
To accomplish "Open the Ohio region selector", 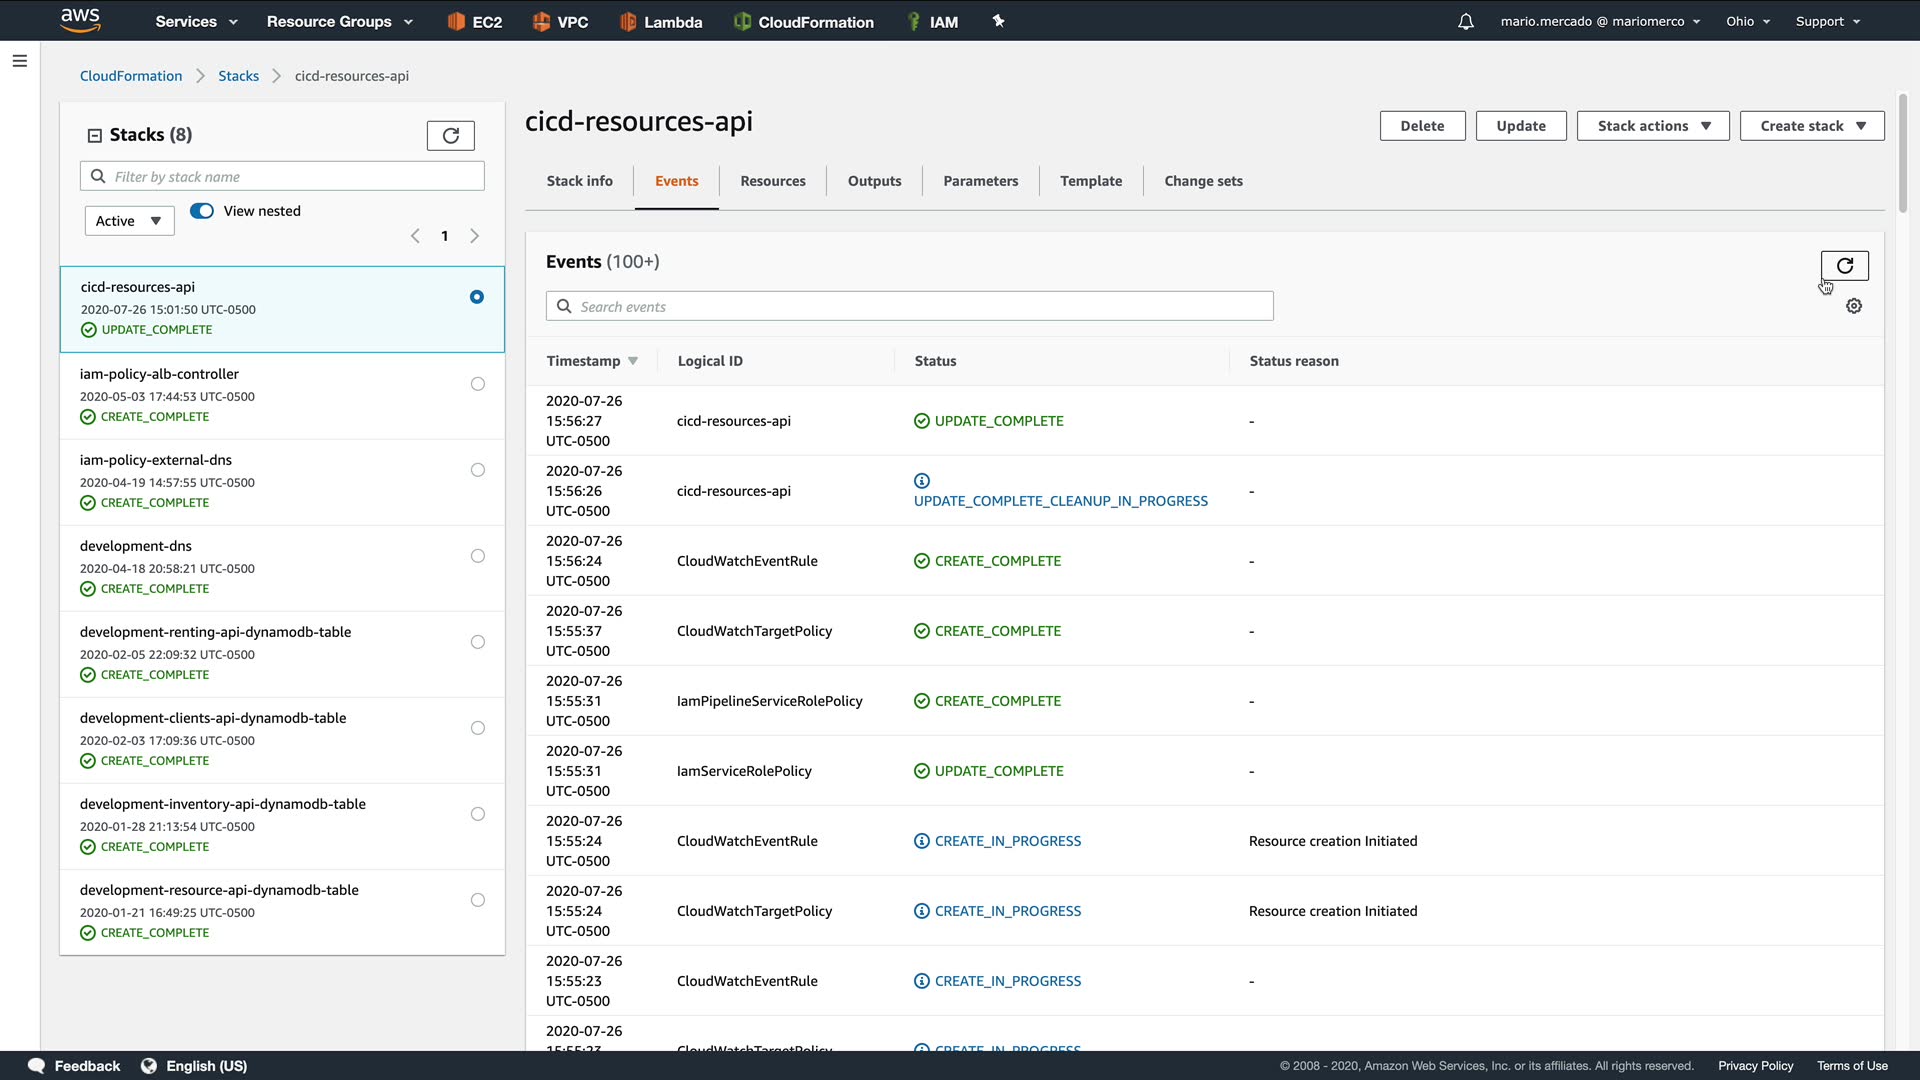I will pyautogui.click(x=1747, y=21).
